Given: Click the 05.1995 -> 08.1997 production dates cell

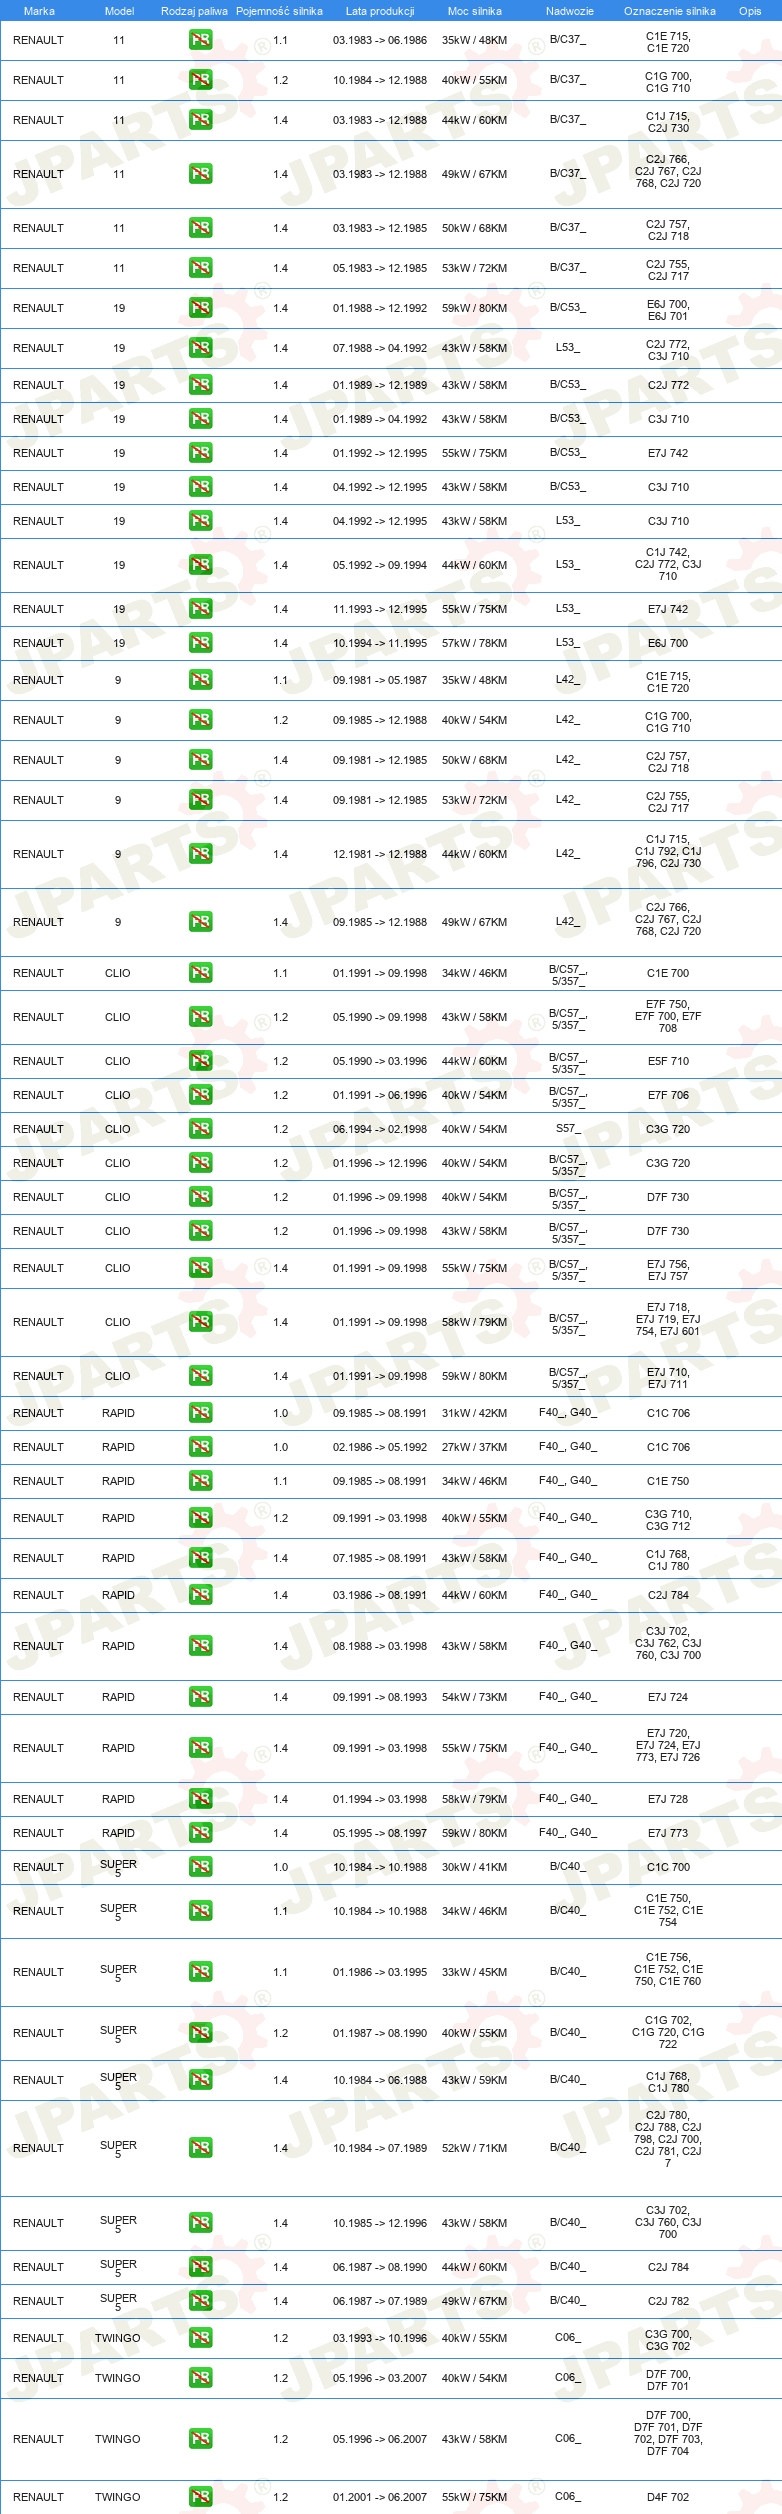Looking at the screenshot, I should [380, 1833].
